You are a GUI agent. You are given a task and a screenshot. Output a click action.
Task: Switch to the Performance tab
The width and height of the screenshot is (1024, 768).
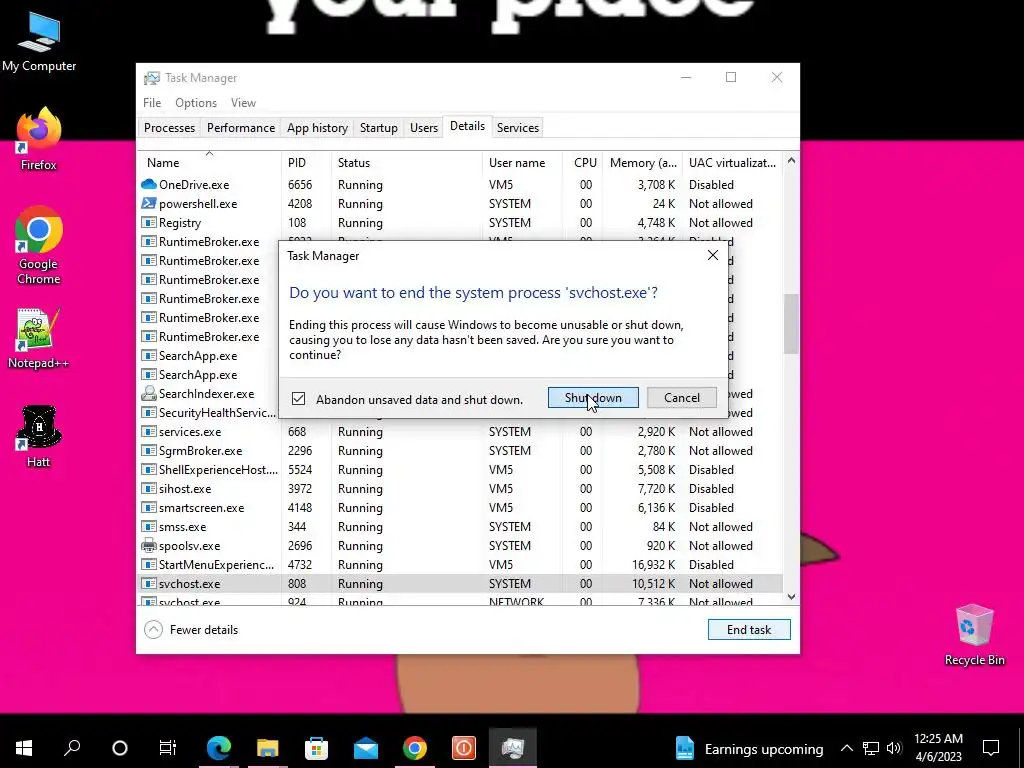point(241,128)
